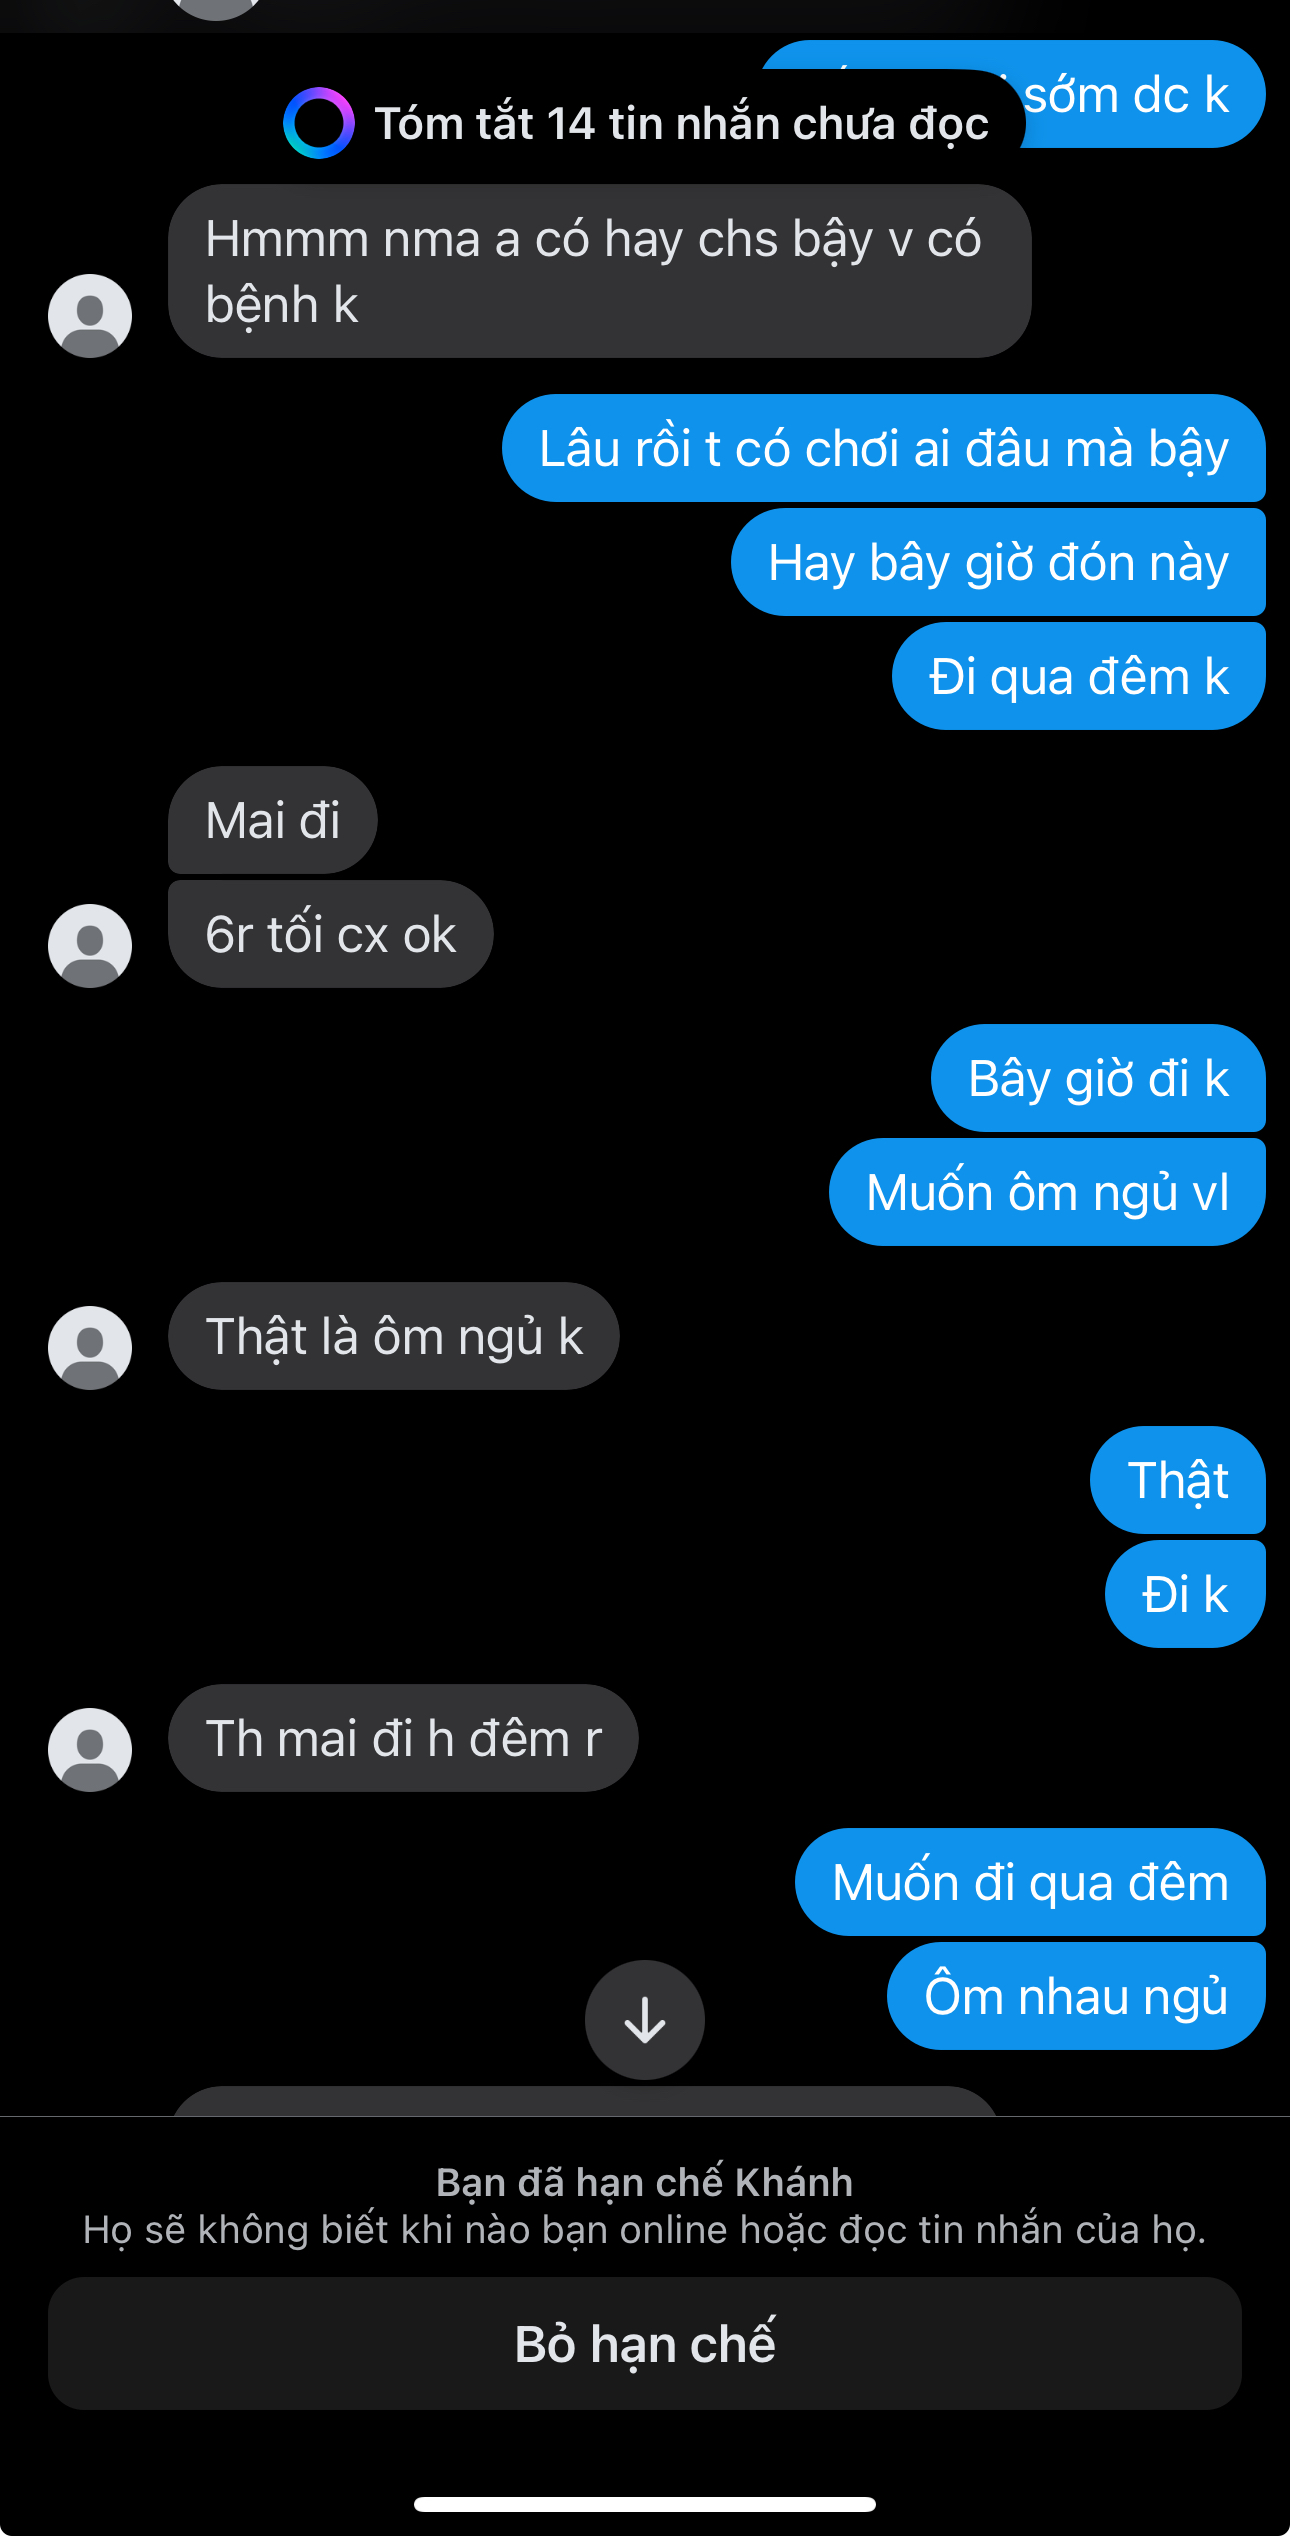Select message "Muốn đi qua đêm"
The width and height of the screenshot is (1290, 2536).
point(1030,1882)
